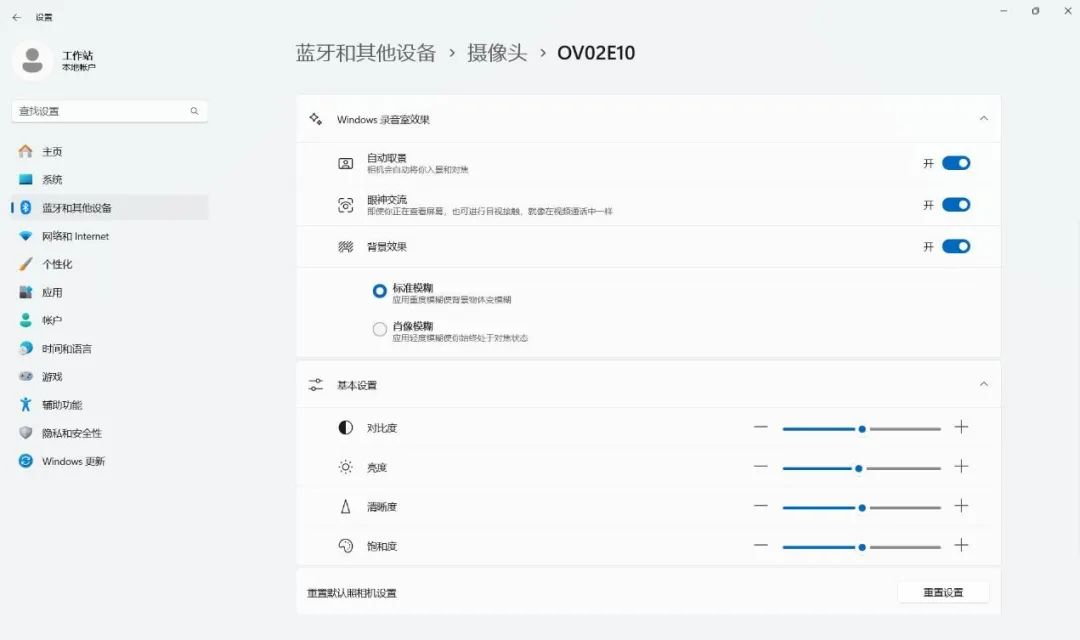The image size is (1080, 640).
Task: Open the user account avatar for 工作站
Action: click(x=32, y=61)
